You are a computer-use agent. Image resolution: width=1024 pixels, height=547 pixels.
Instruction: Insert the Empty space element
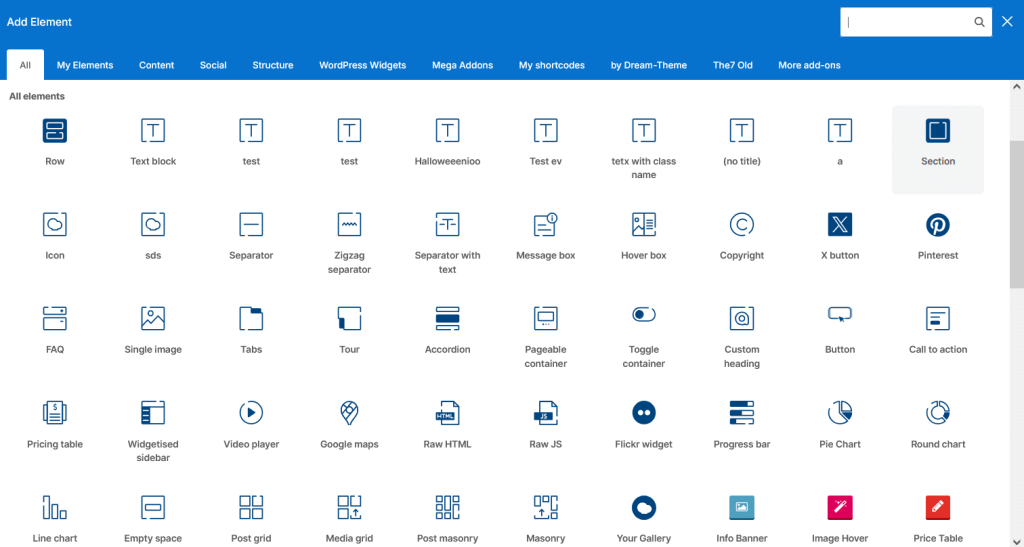(153, 519)
